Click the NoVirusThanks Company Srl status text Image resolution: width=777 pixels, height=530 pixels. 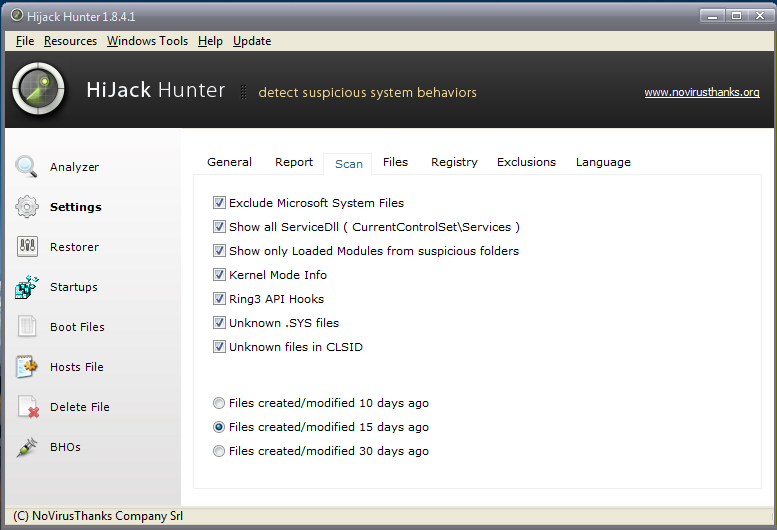coord(98,516)
